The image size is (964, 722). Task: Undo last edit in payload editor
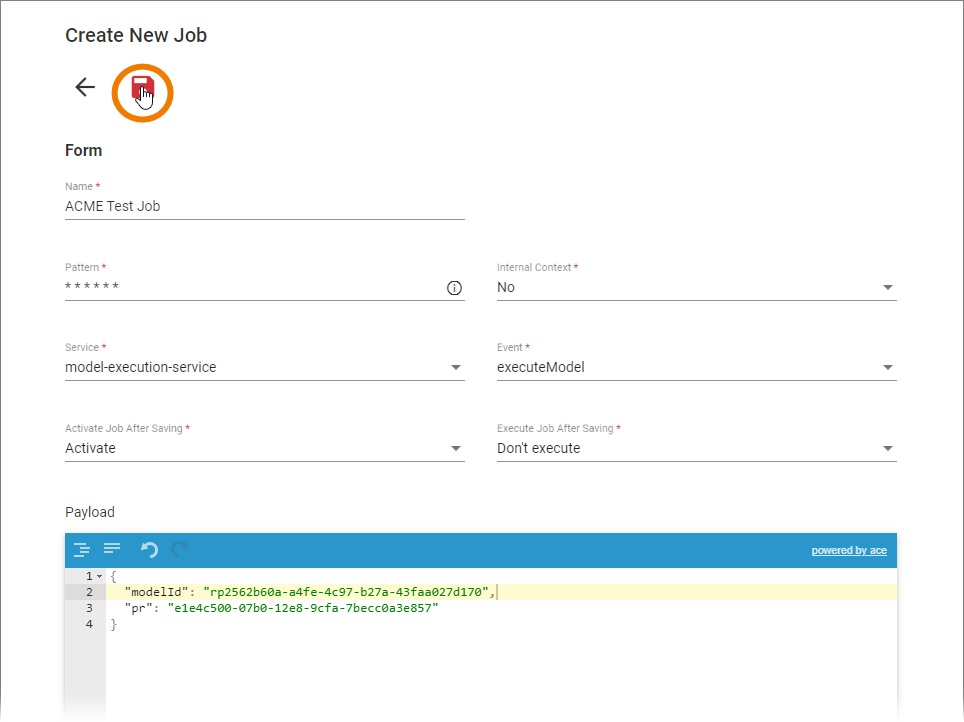tap(149, 549)
